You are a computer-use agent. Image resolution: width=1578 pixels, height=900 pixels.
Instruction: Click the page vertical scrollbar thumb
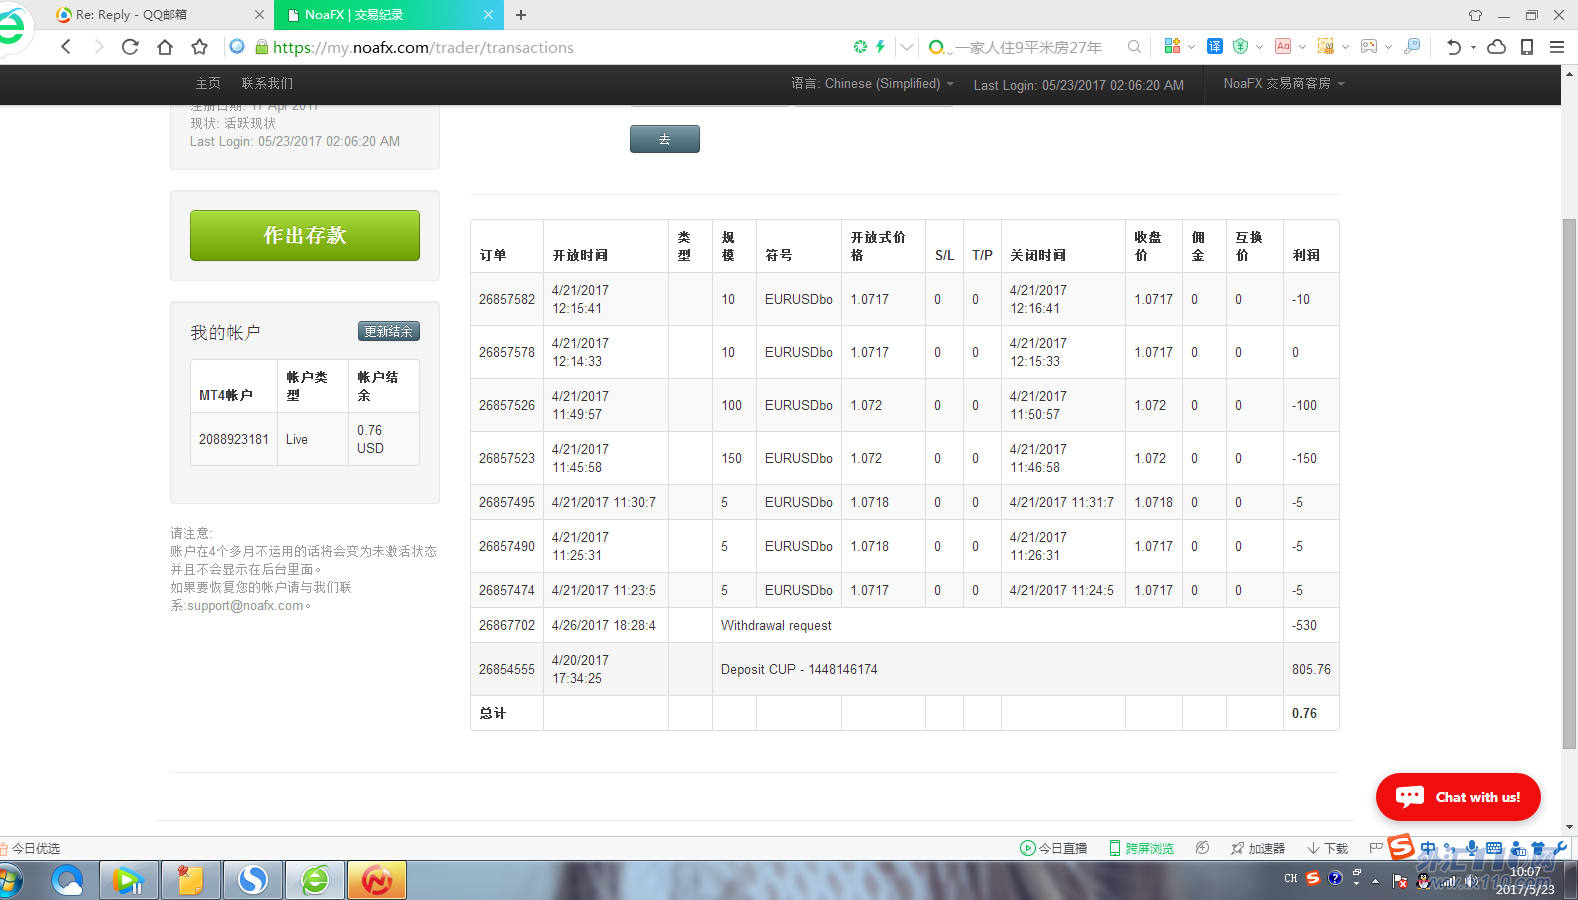(1569, 483)
